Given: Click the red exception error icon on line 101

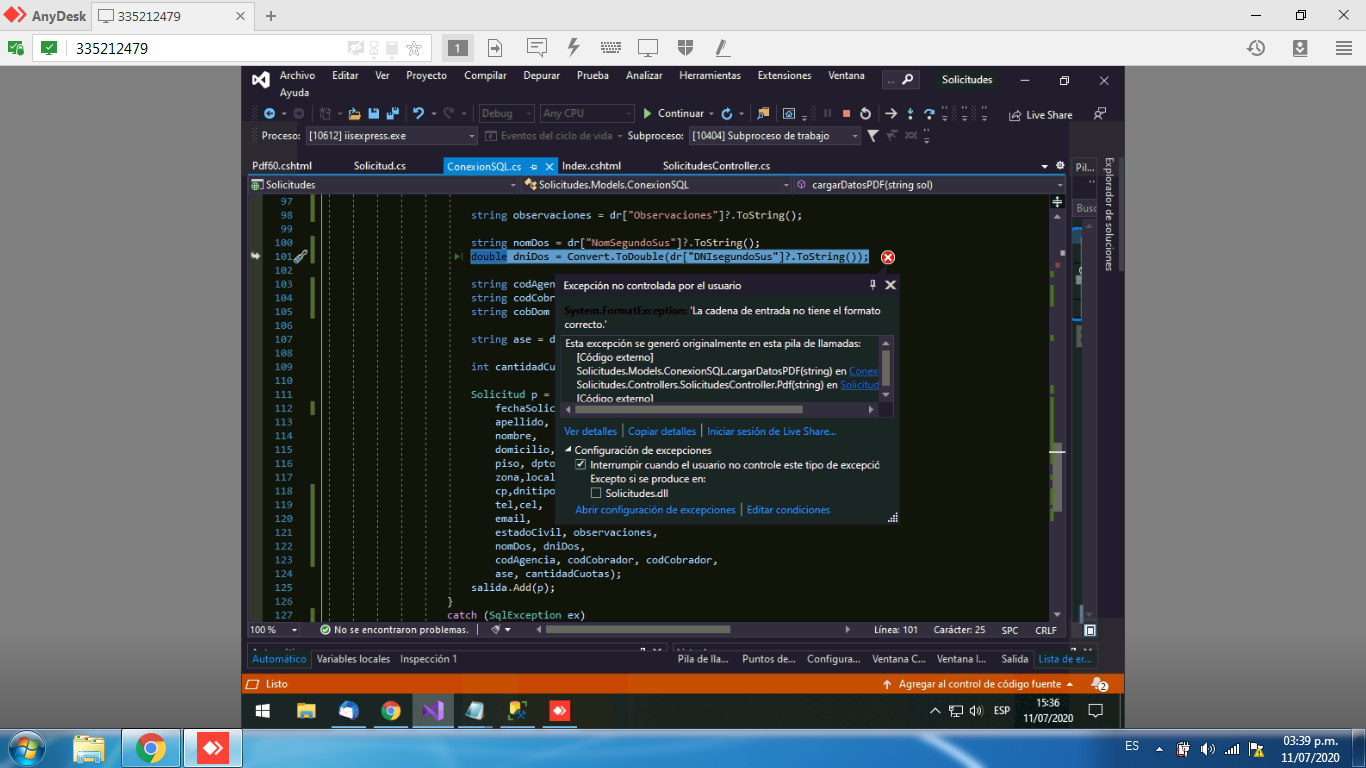Looking at the screenshot, I should pyautogui.click(x=888, y=257).
